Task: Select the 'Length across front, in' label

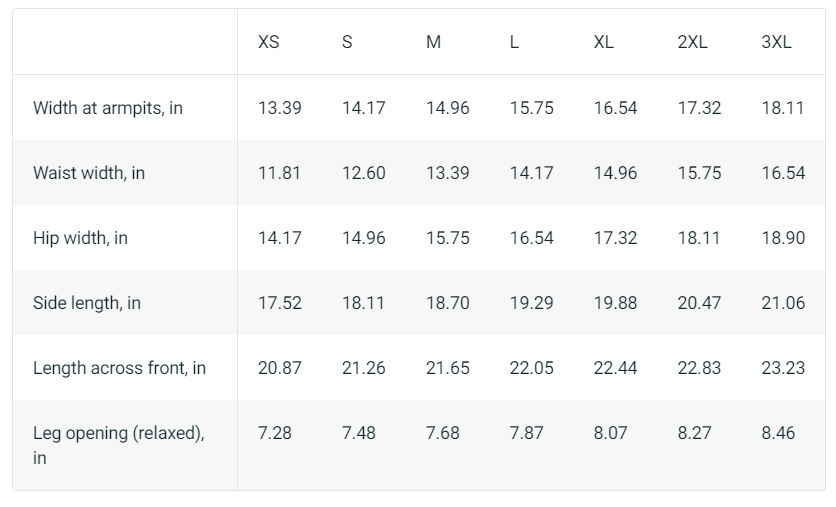Action: click(119, 368)
